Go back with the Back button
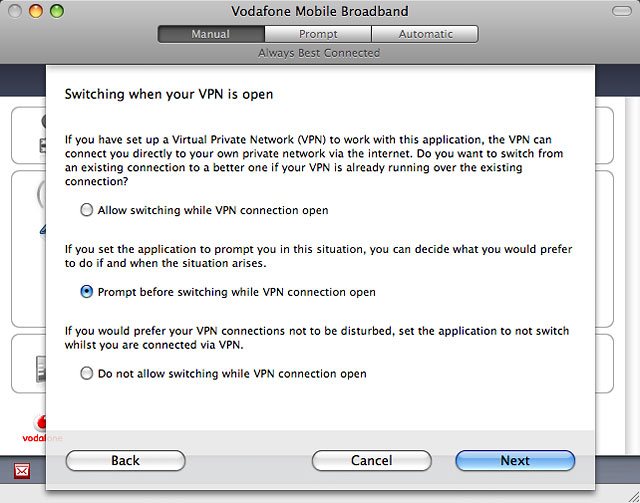The width and height of the screenshot is (640, 503). 125,461
